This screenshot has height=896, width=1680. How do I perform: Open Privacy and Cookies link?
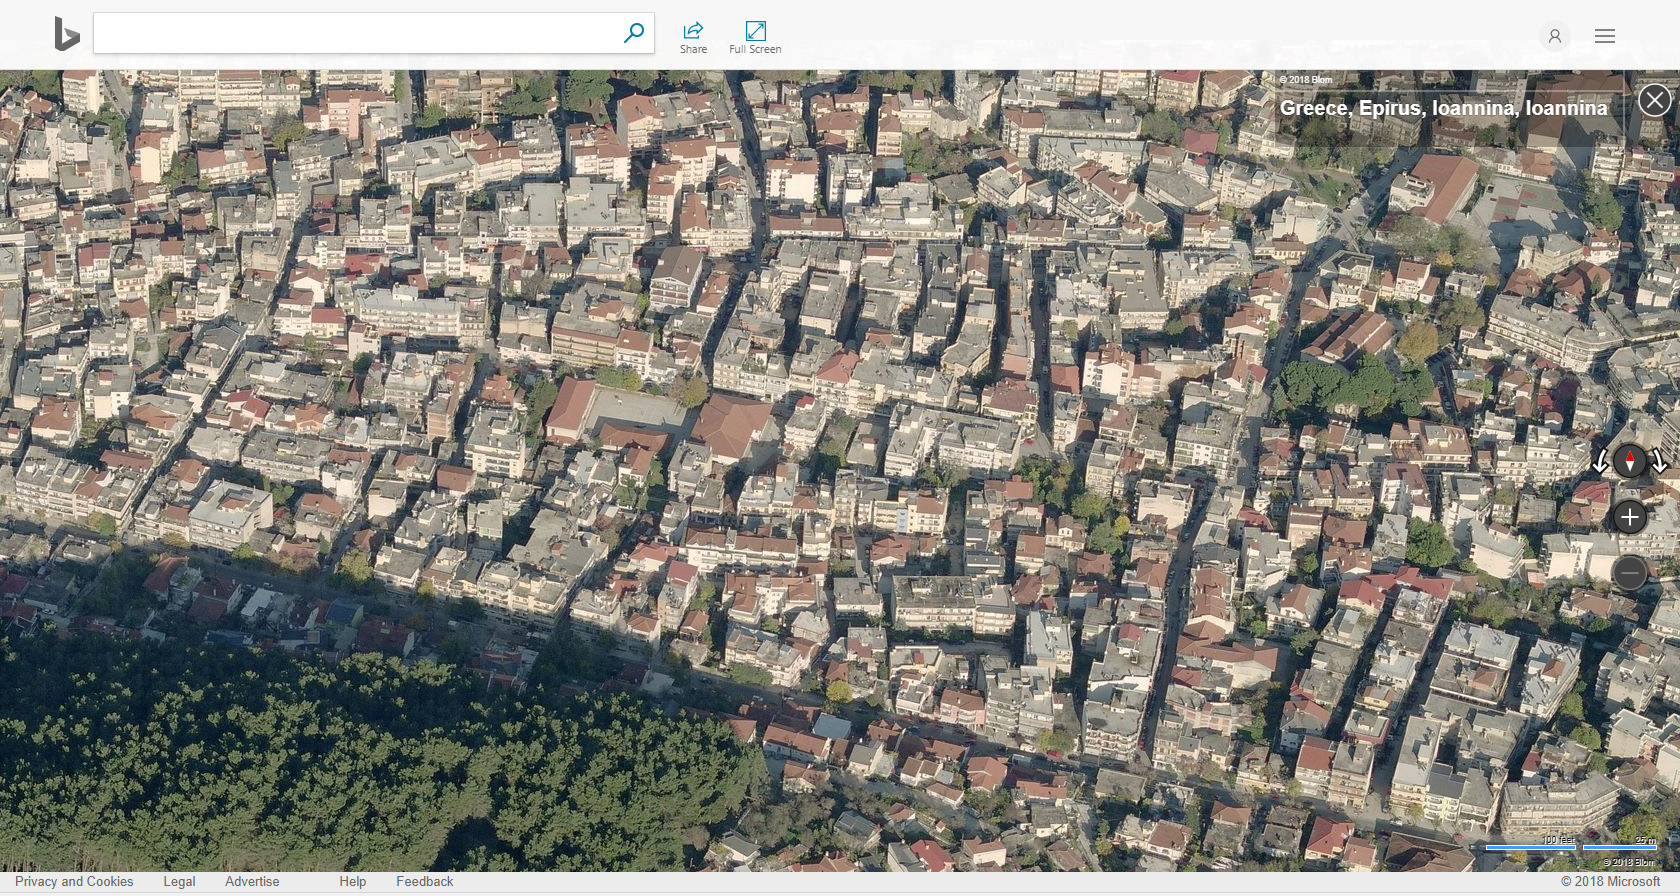pos(74,881)
